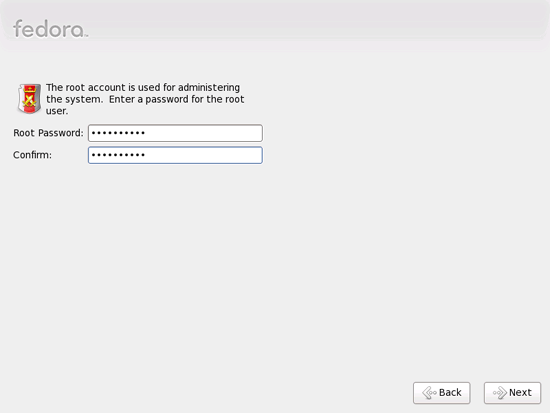Image resolution: width=550 pixels, height=413 pixels.
Task: Click the trademark symbol beside fedora logo
Action: [86, 36]
